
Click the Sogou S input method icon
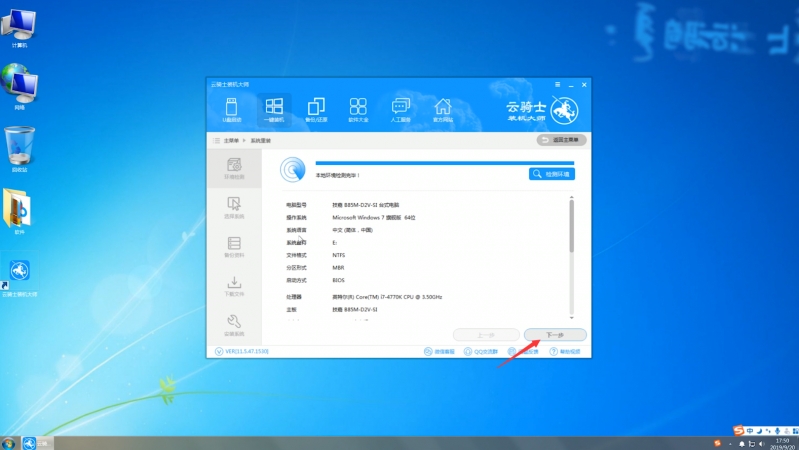(x=738, y=431)
